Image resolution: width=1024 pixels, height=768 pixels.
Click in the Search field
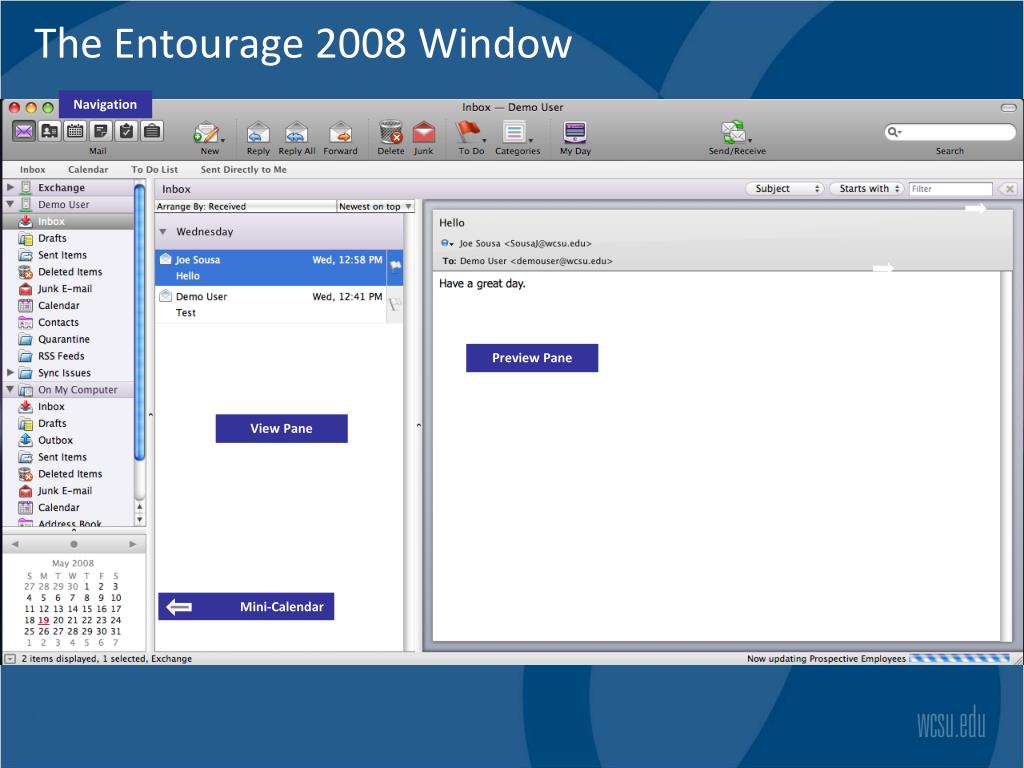click(x=950, y=132)
